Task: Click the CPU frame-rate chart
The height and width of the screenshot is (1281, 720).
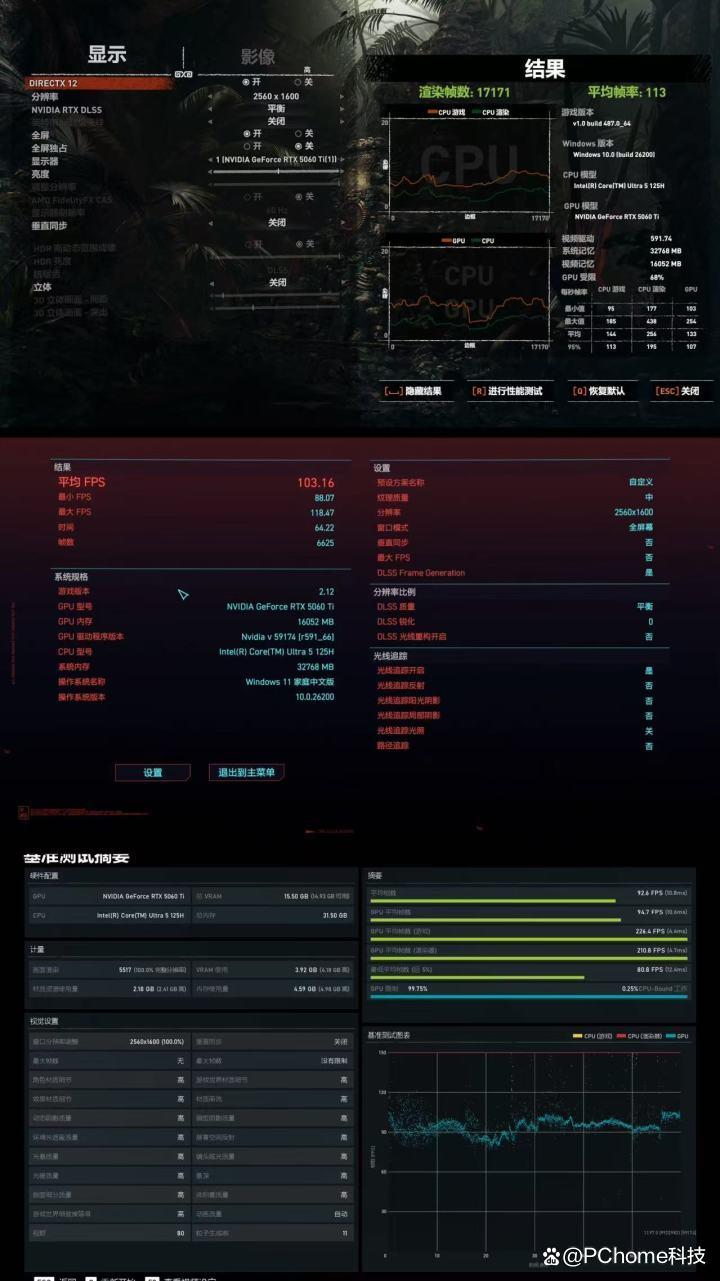Action: coord(471,165)
